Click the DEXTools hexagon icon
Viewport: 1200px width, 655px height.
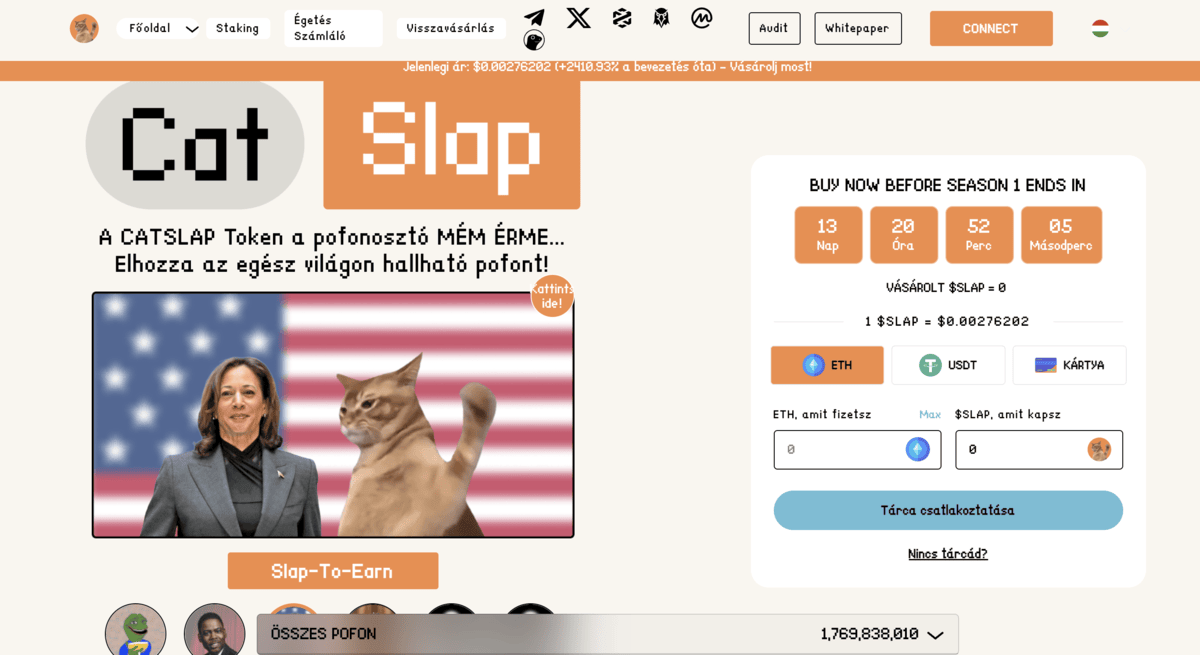[x=622, y=18]
